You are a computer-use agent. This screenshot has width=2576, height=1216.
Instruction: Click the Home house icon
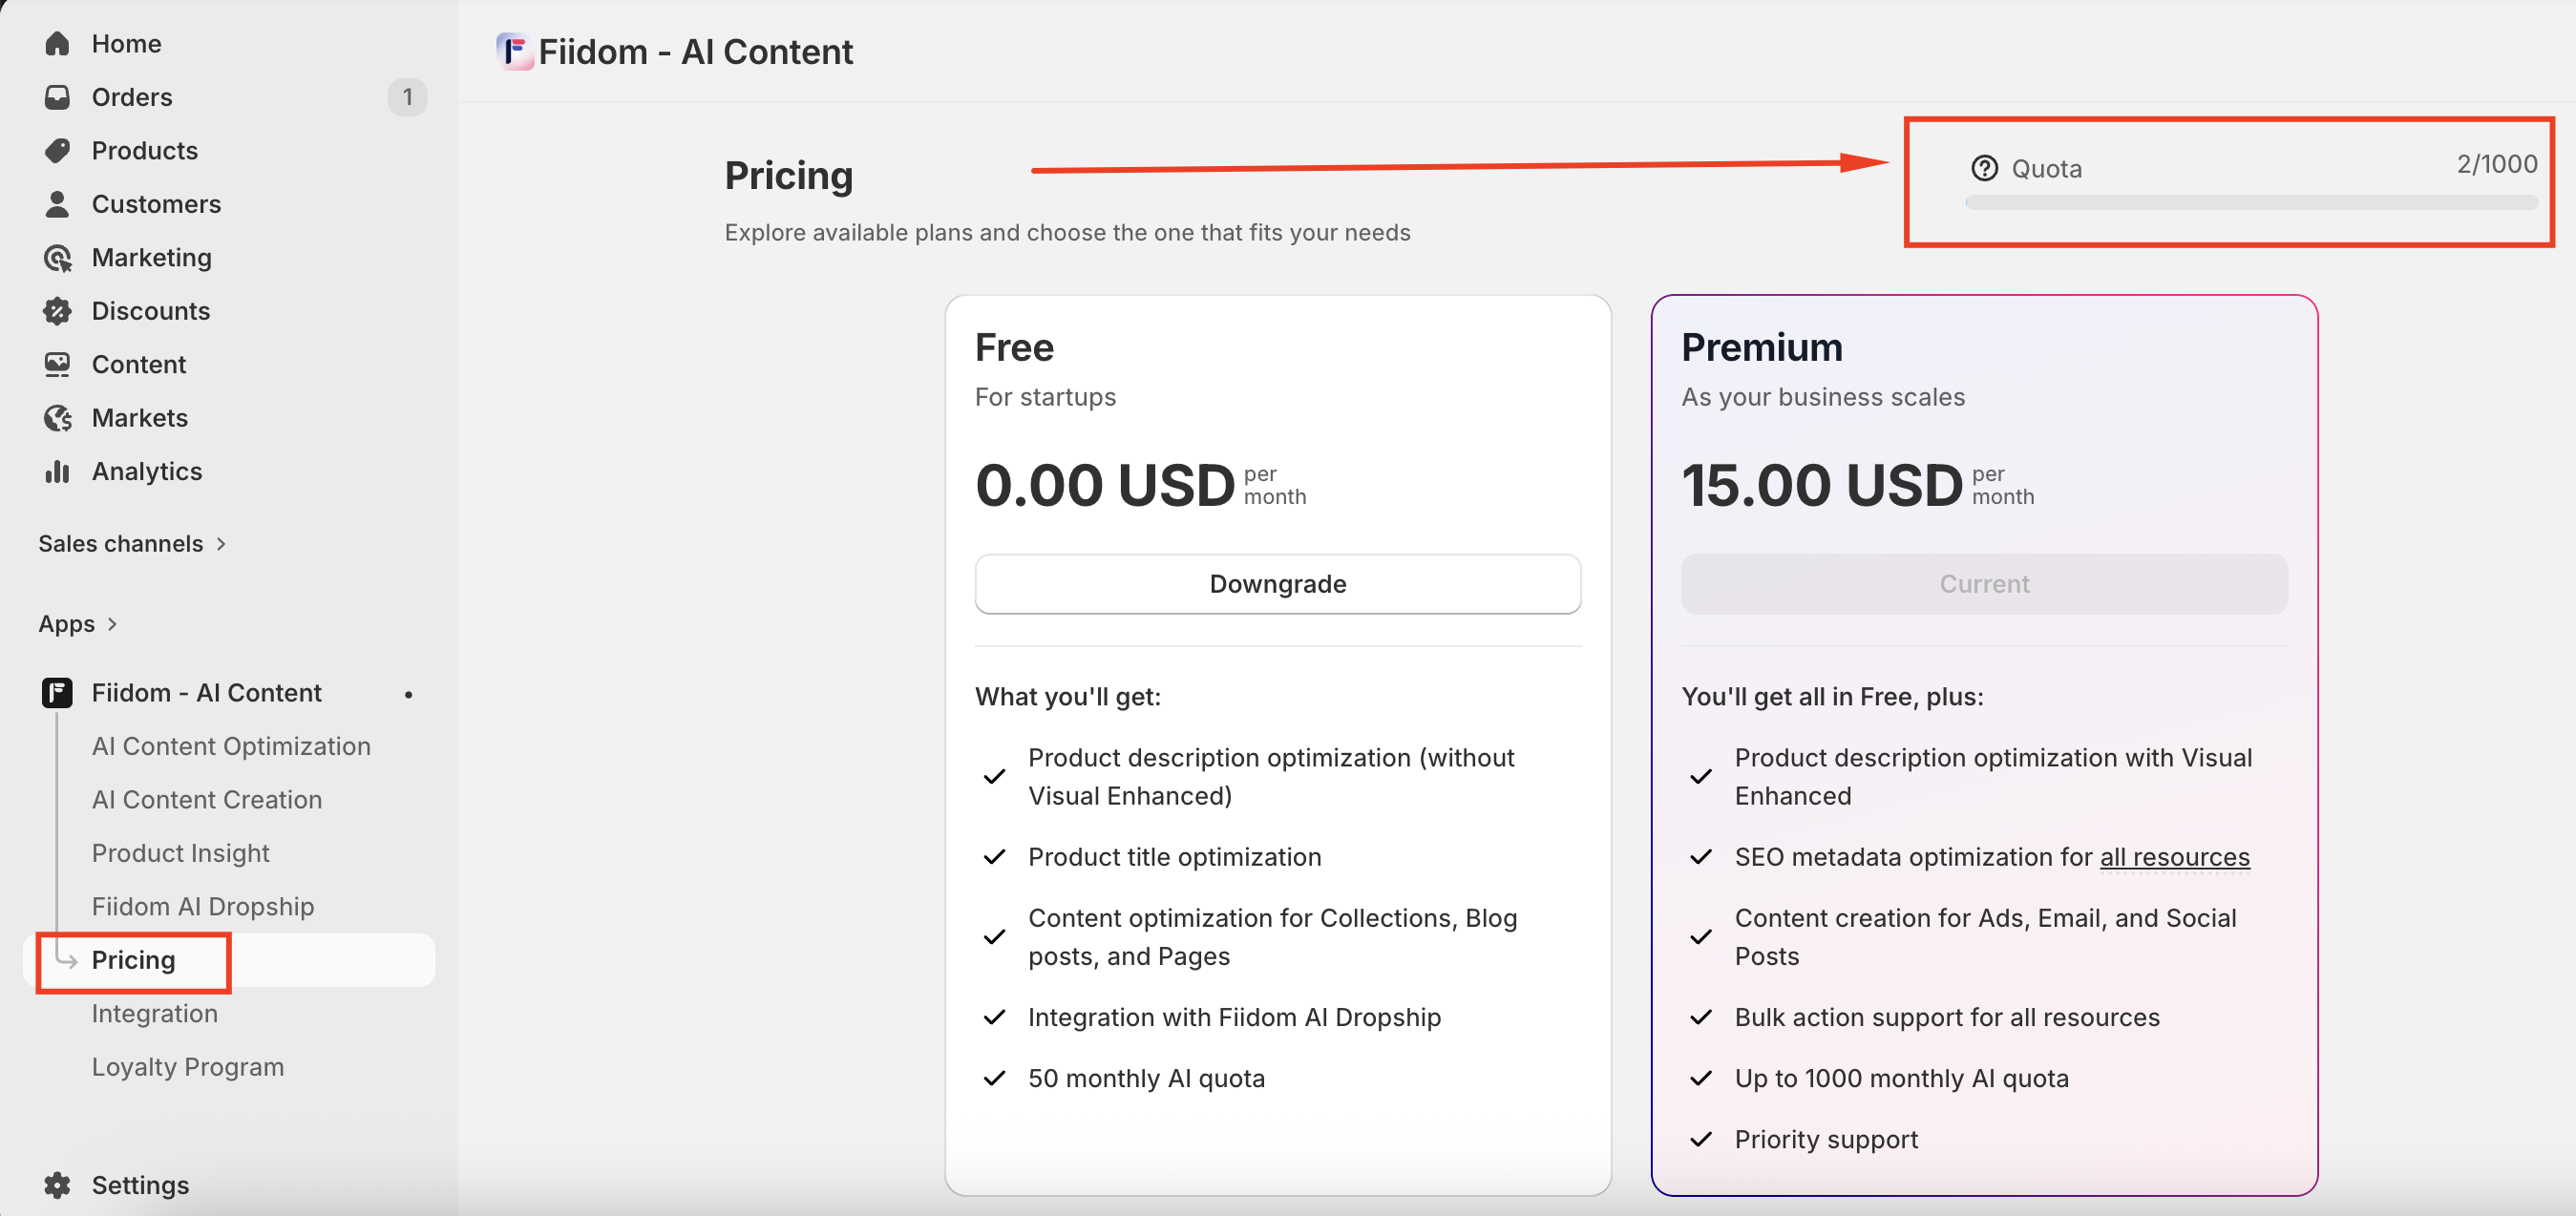[x=57, y=44]
